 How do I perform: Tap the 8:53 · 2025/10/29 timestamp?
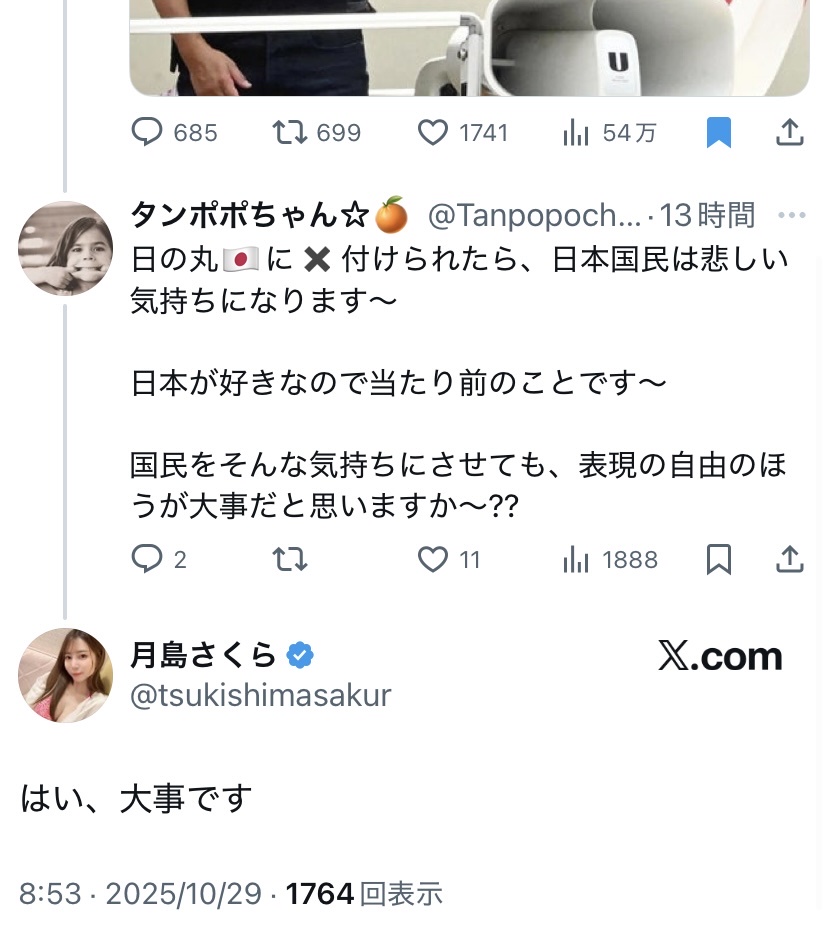coord(140,893)
